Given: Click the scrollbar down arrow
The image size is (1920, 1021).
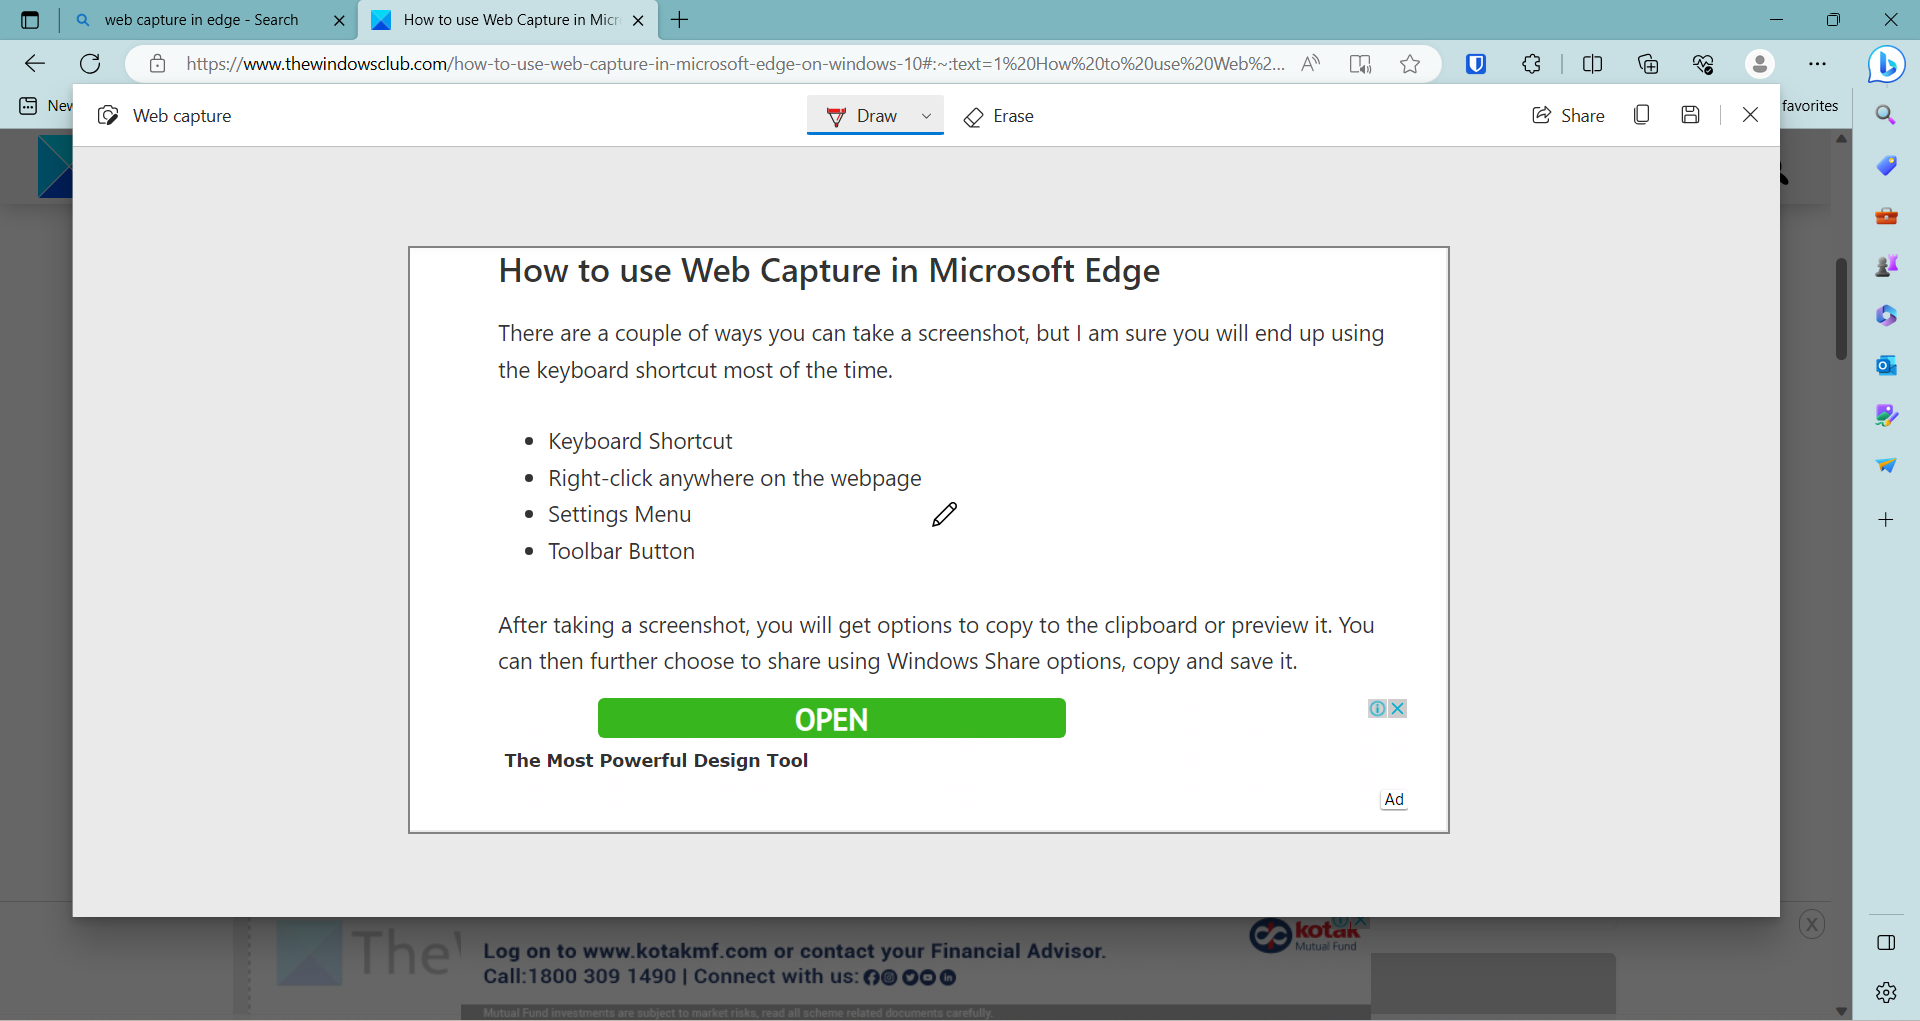Looking at the screenshot, I should point(1841,1011).
